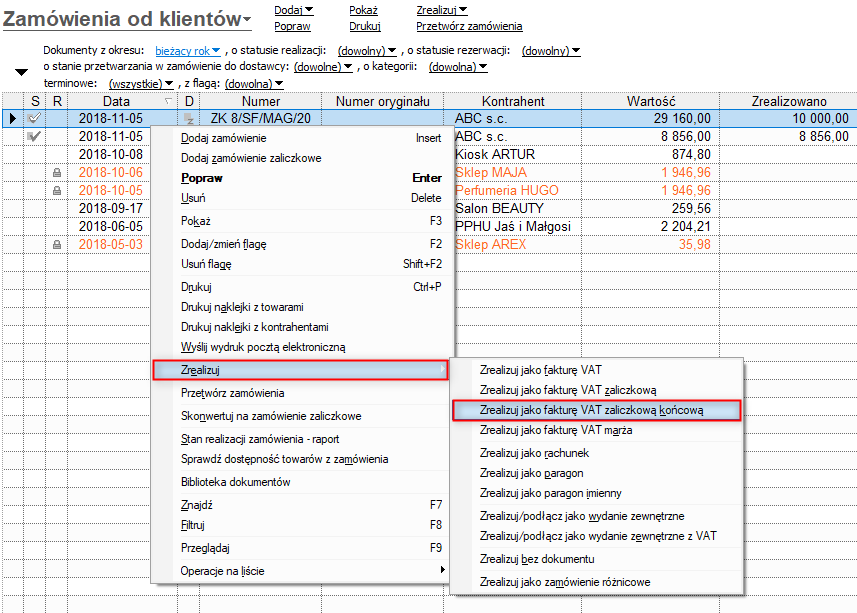The height and width of the screenshot is (613, 857).
Task: Click 'Przetwórz zamówienia' header link
Action: 469,26
